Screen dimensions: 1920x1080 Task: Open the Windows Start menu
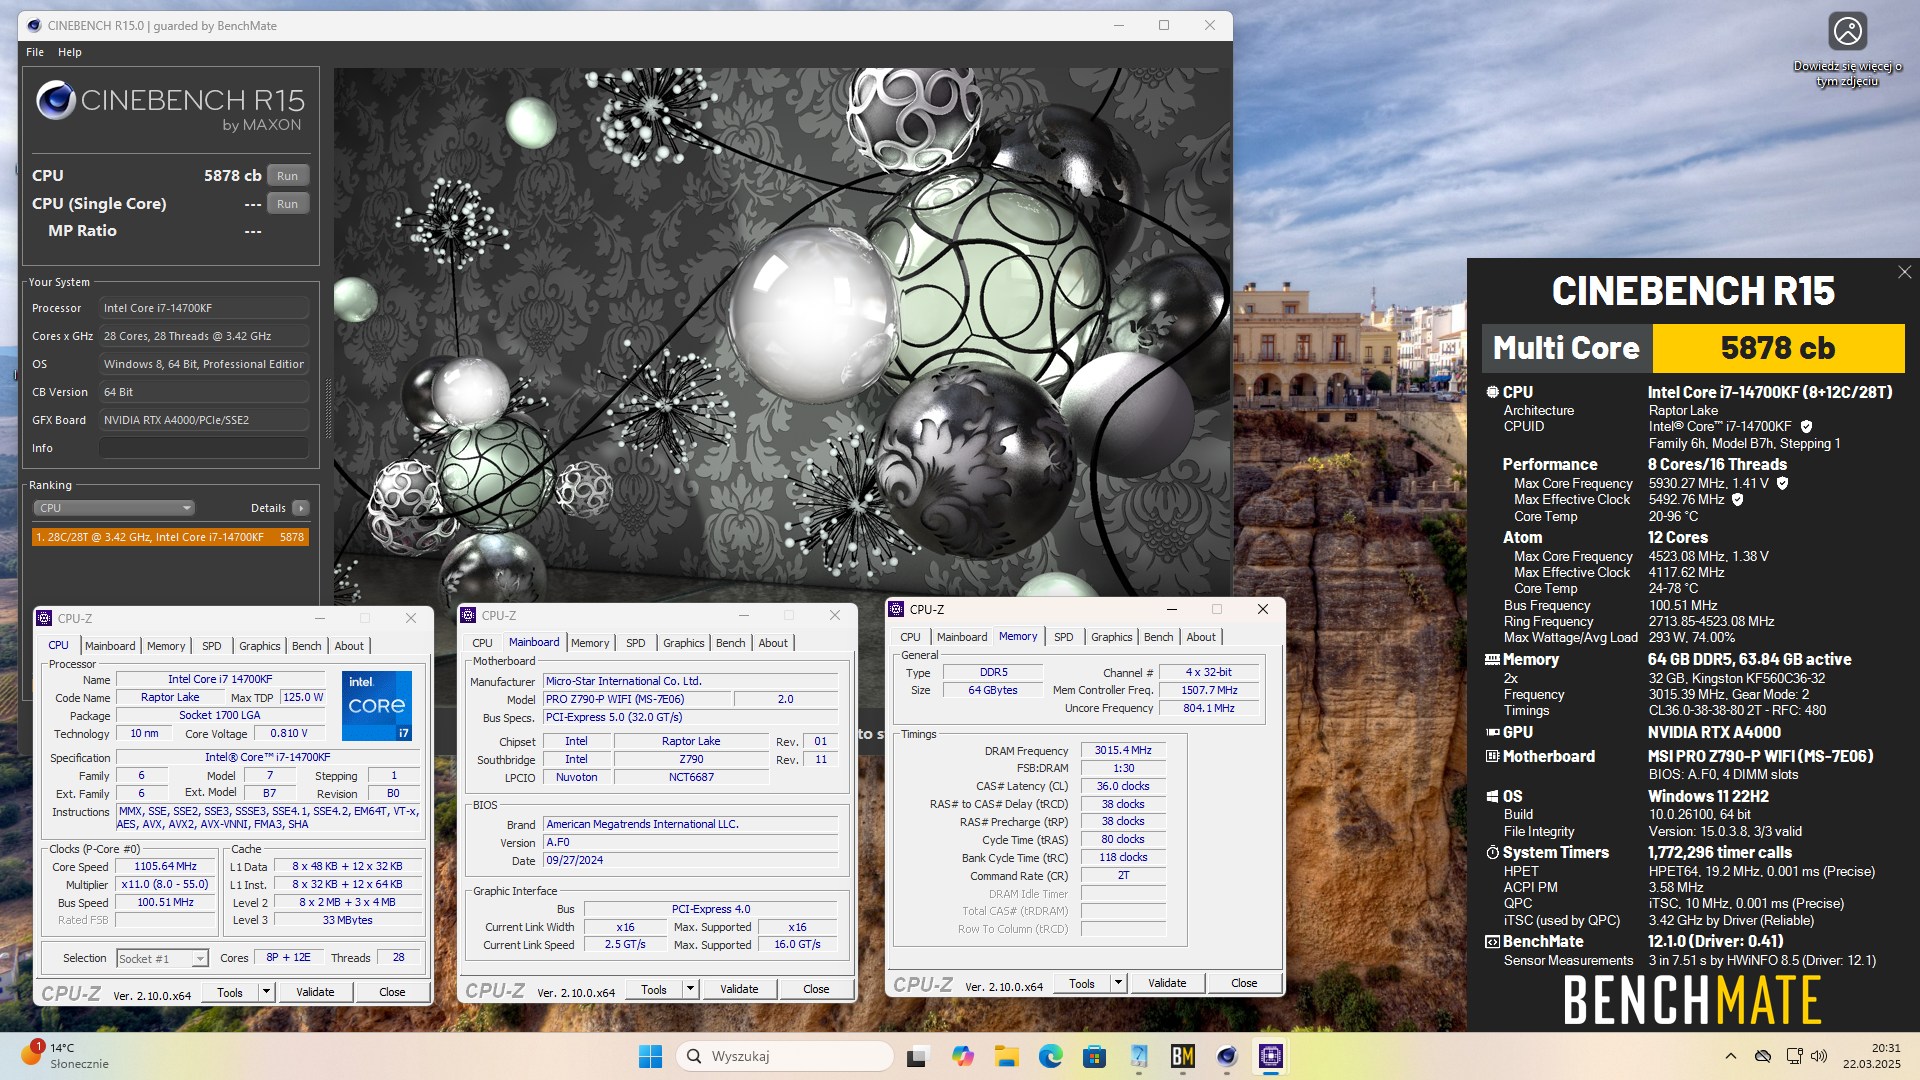click(x=650, y=1056)
